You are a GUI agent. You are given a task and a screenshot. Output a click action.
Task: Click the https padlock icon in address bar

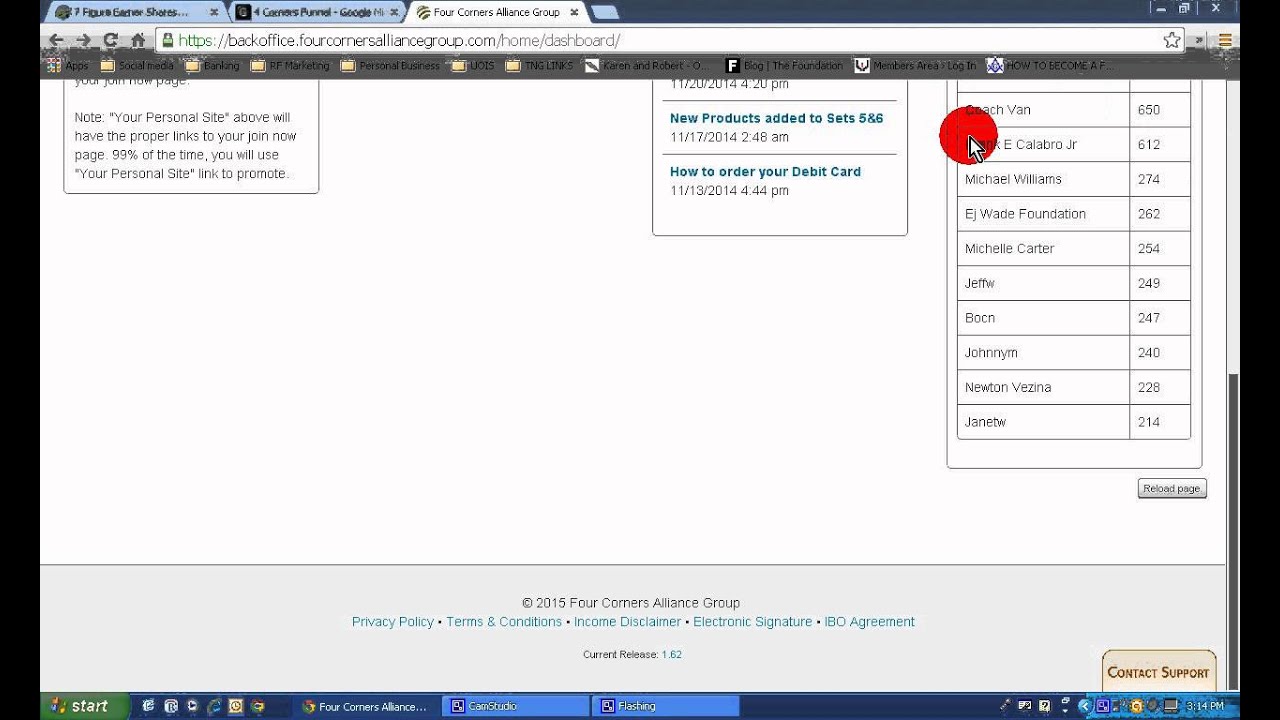click(168, 41)
